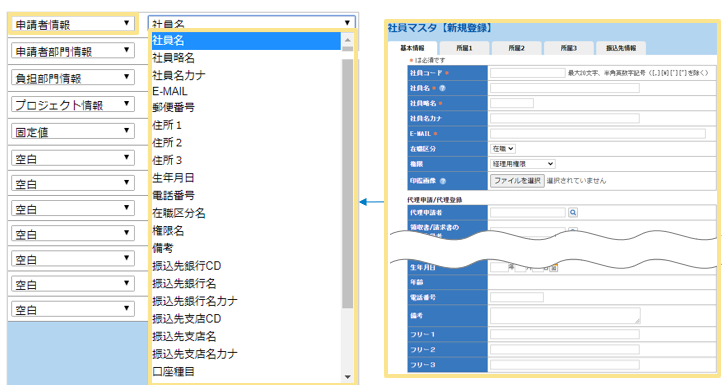726x385 pixels.
Task: Click the 社員マスタ【新規登録】 heading
Action: click(440, 28)
